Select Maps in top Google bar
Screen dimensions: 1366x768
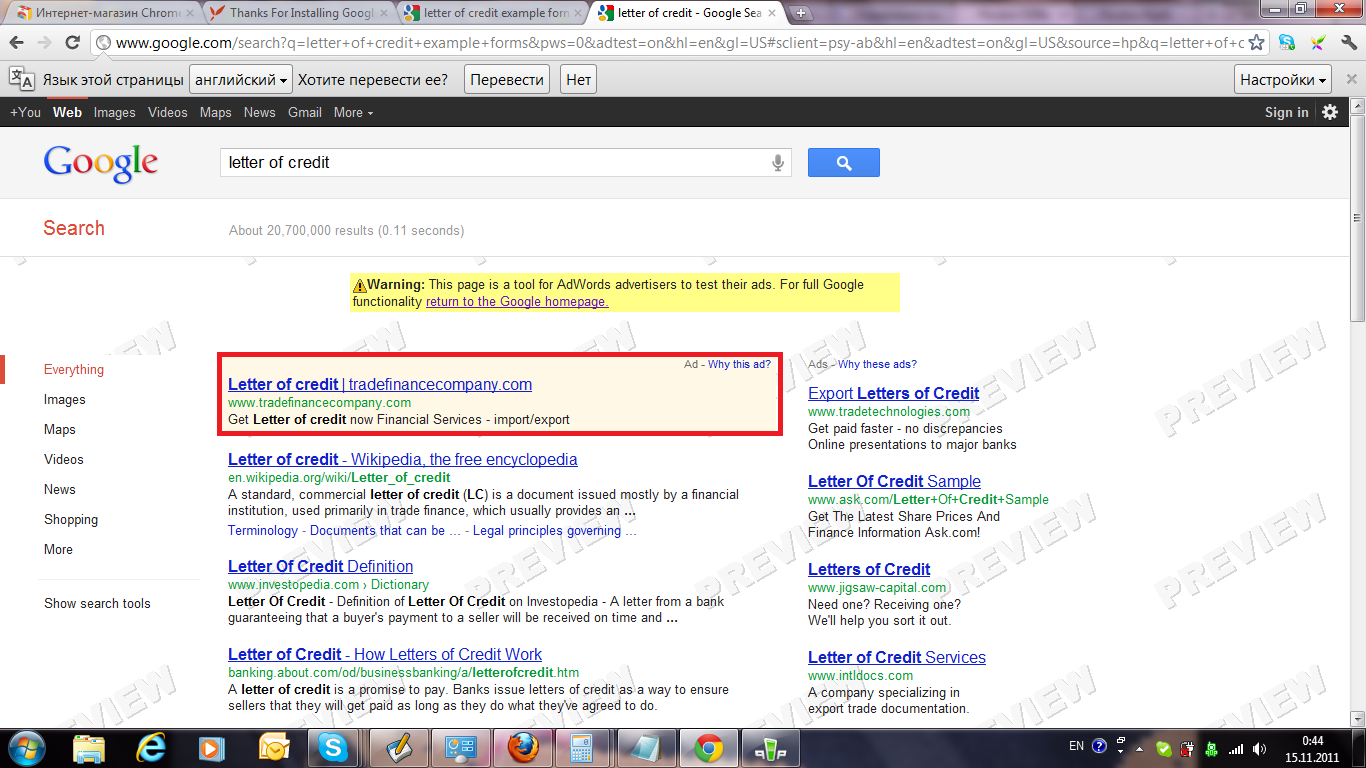(215, 112)
